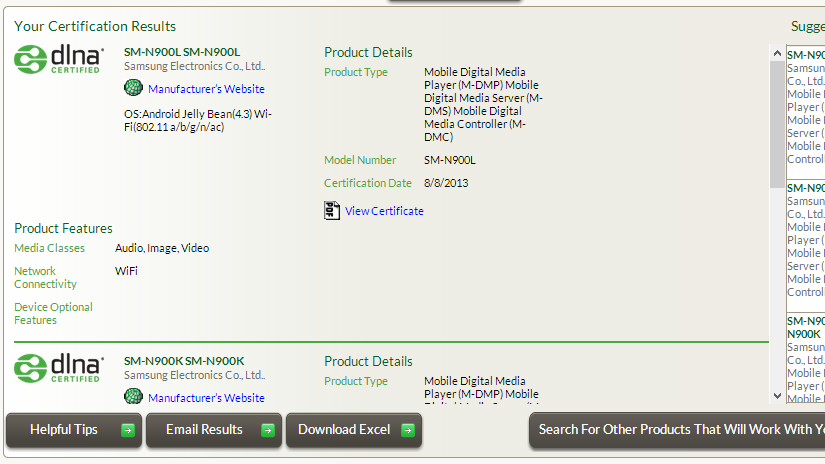Click the Product Features heading
Screen dimensions: 825x464
[x=63, y=228]
